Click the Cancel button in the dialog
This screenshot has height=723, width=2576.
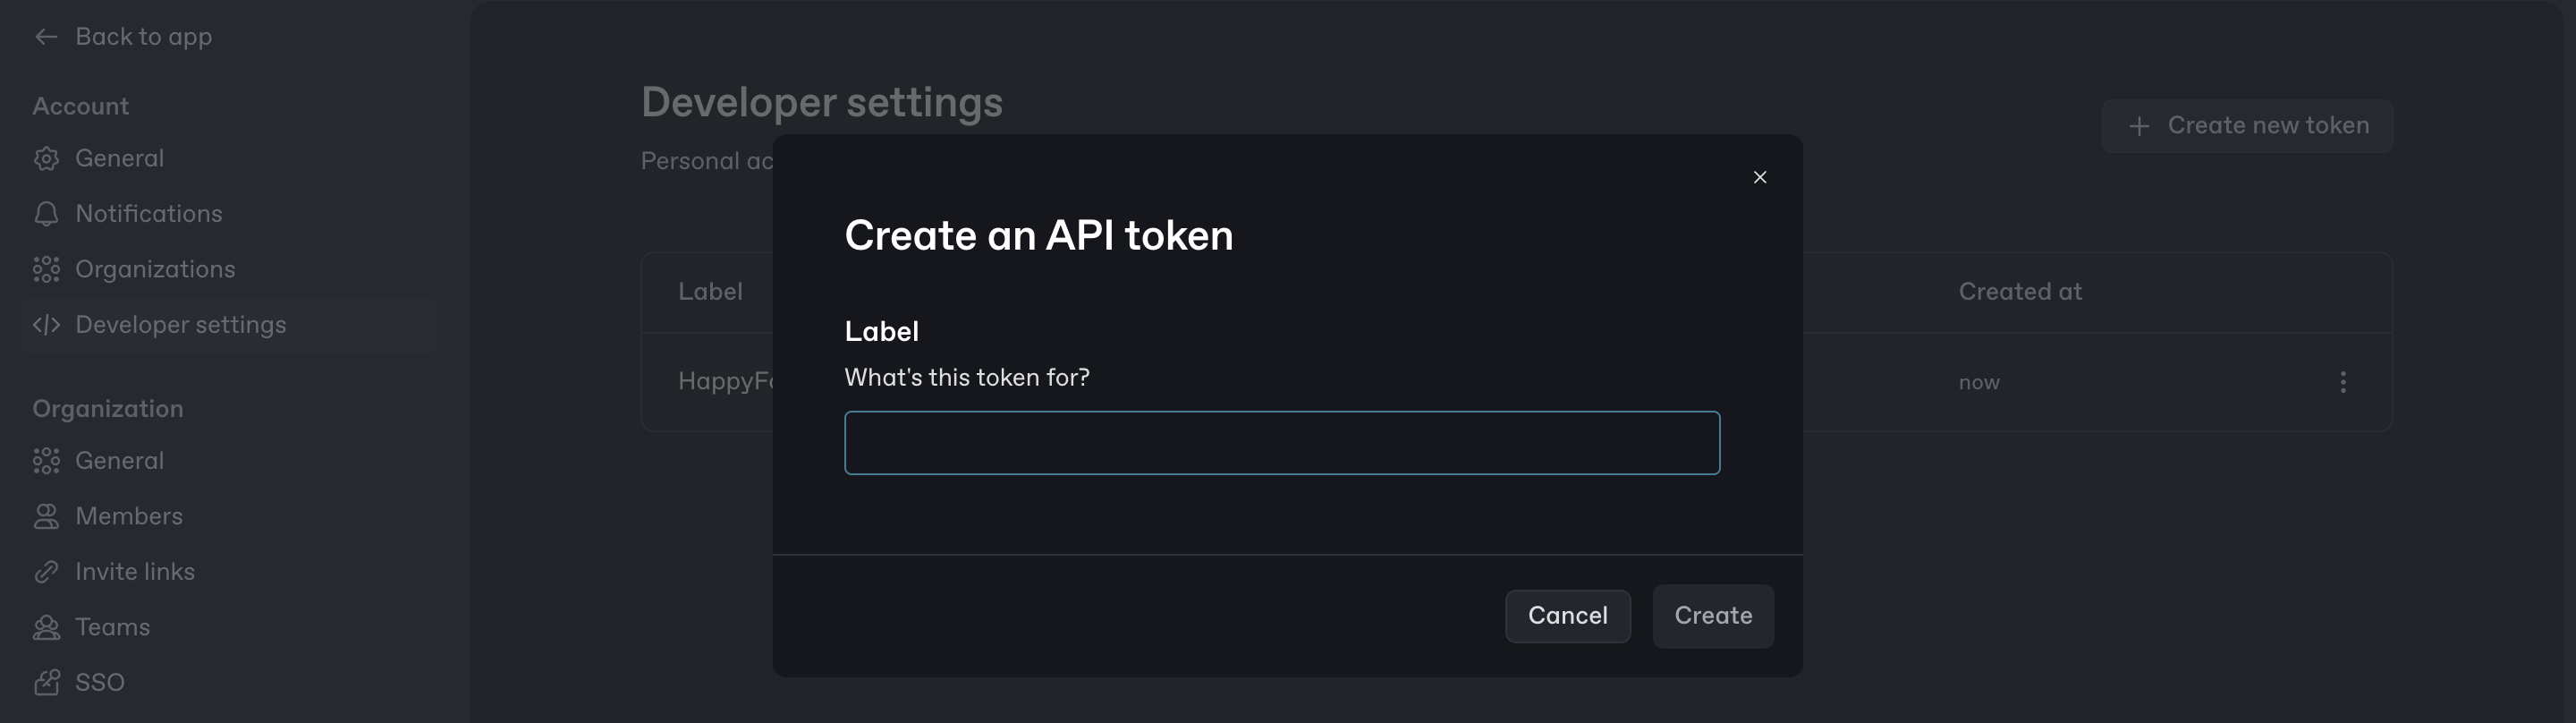pos(1567,616)
